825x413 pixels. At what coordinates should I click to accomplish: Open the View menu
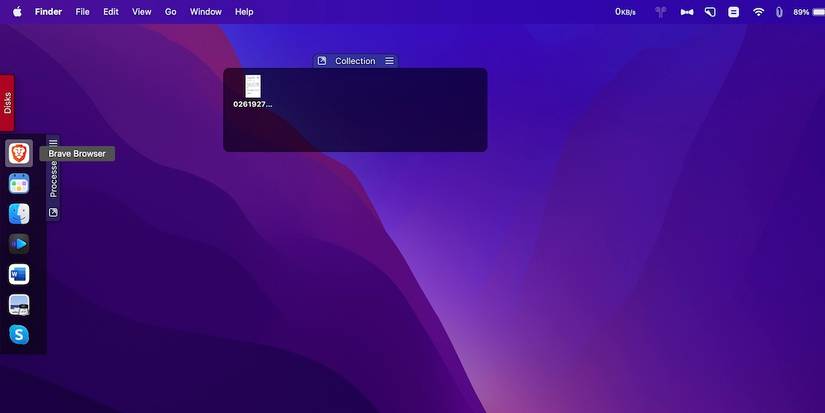tap(142, 12)
